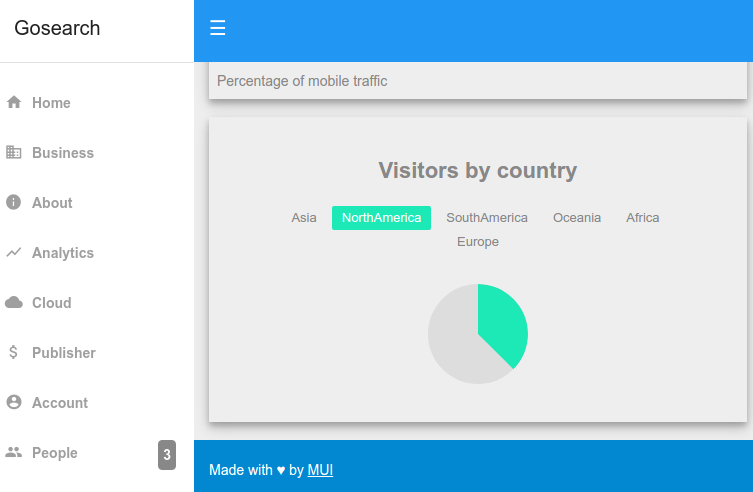Click the People group icon

click(x=13, y=452)
